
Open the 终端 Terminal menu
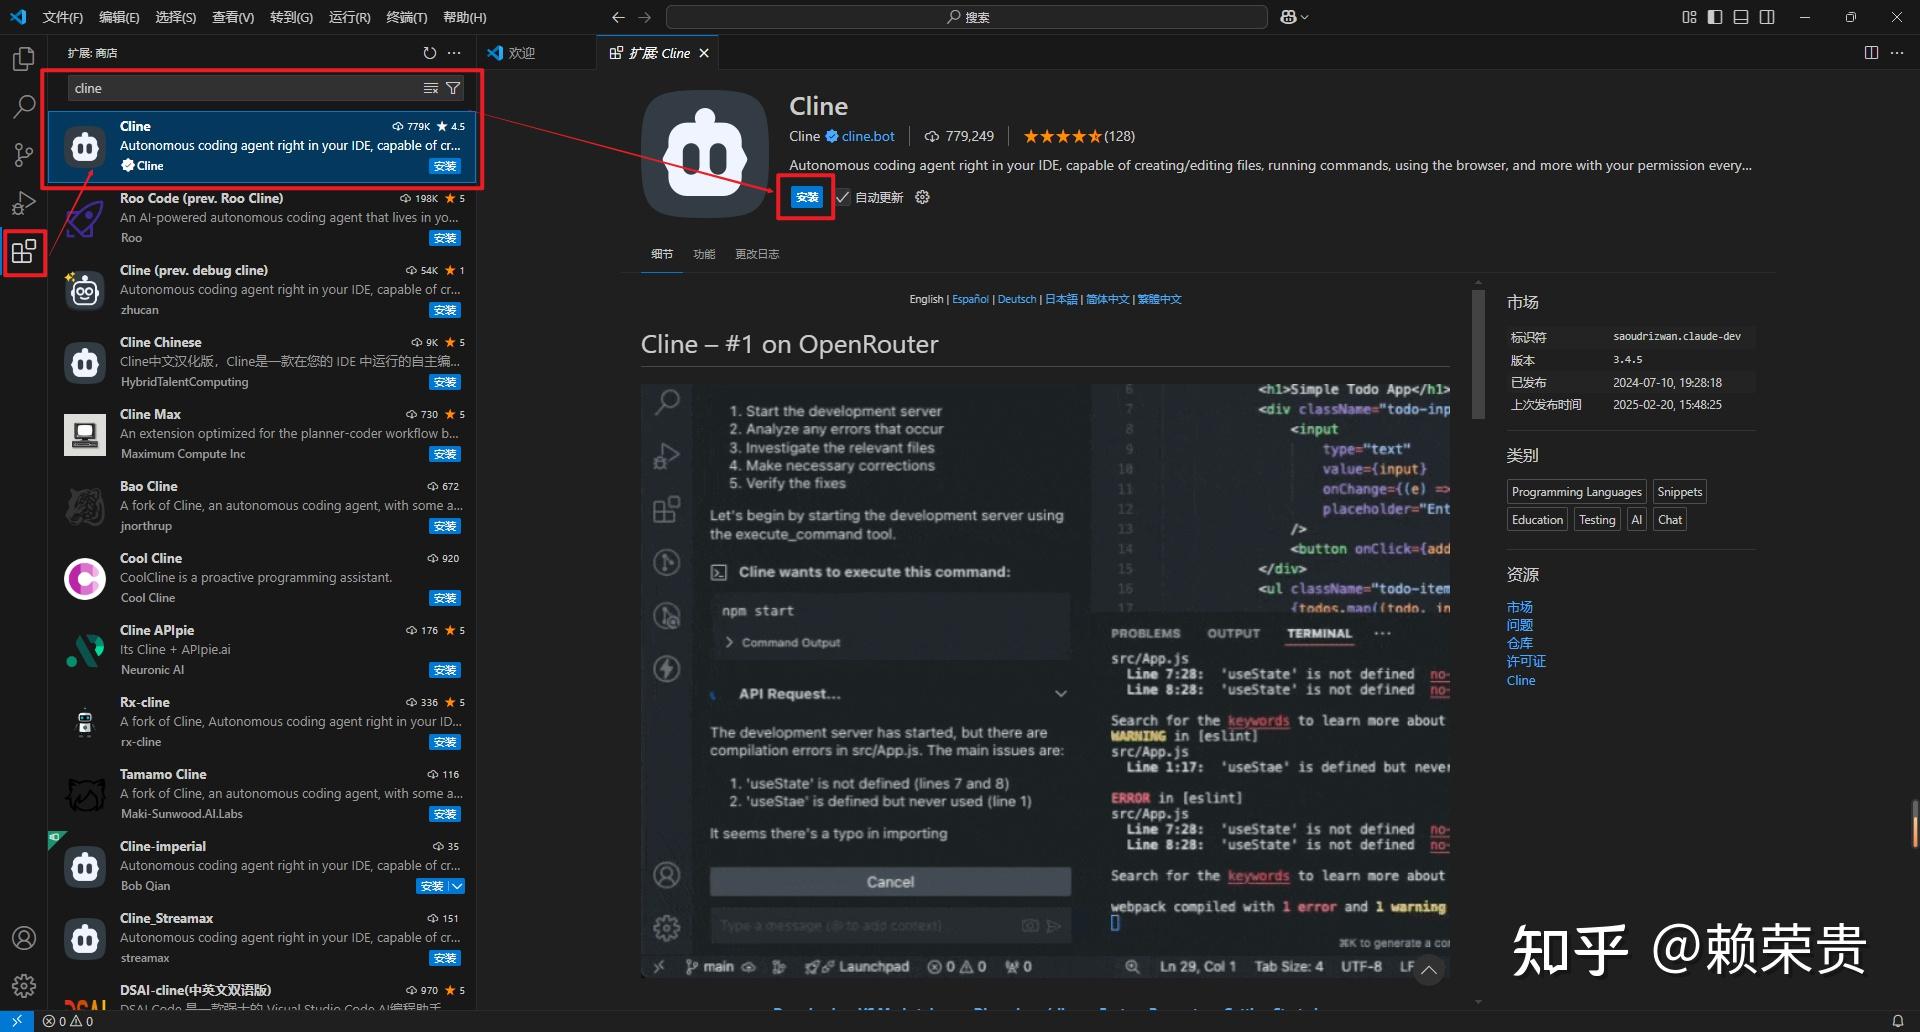(405, 17)
